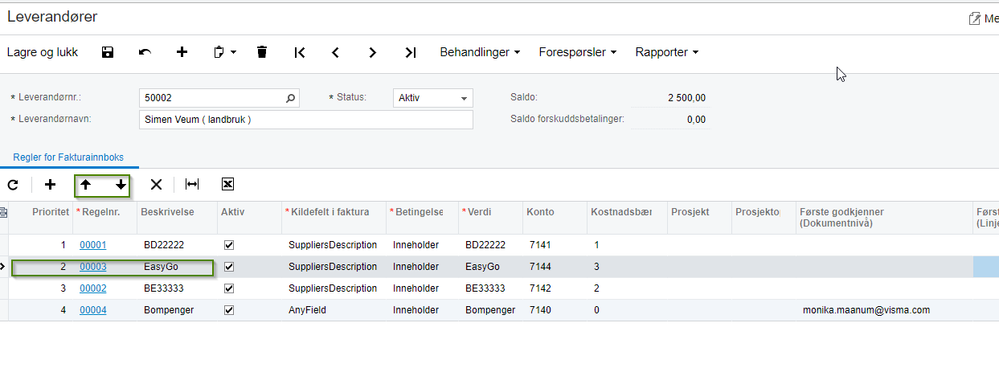Go to next record icon
Image resolution: width=999 pixels, height=380 pixels.
(x=373, y=52)
